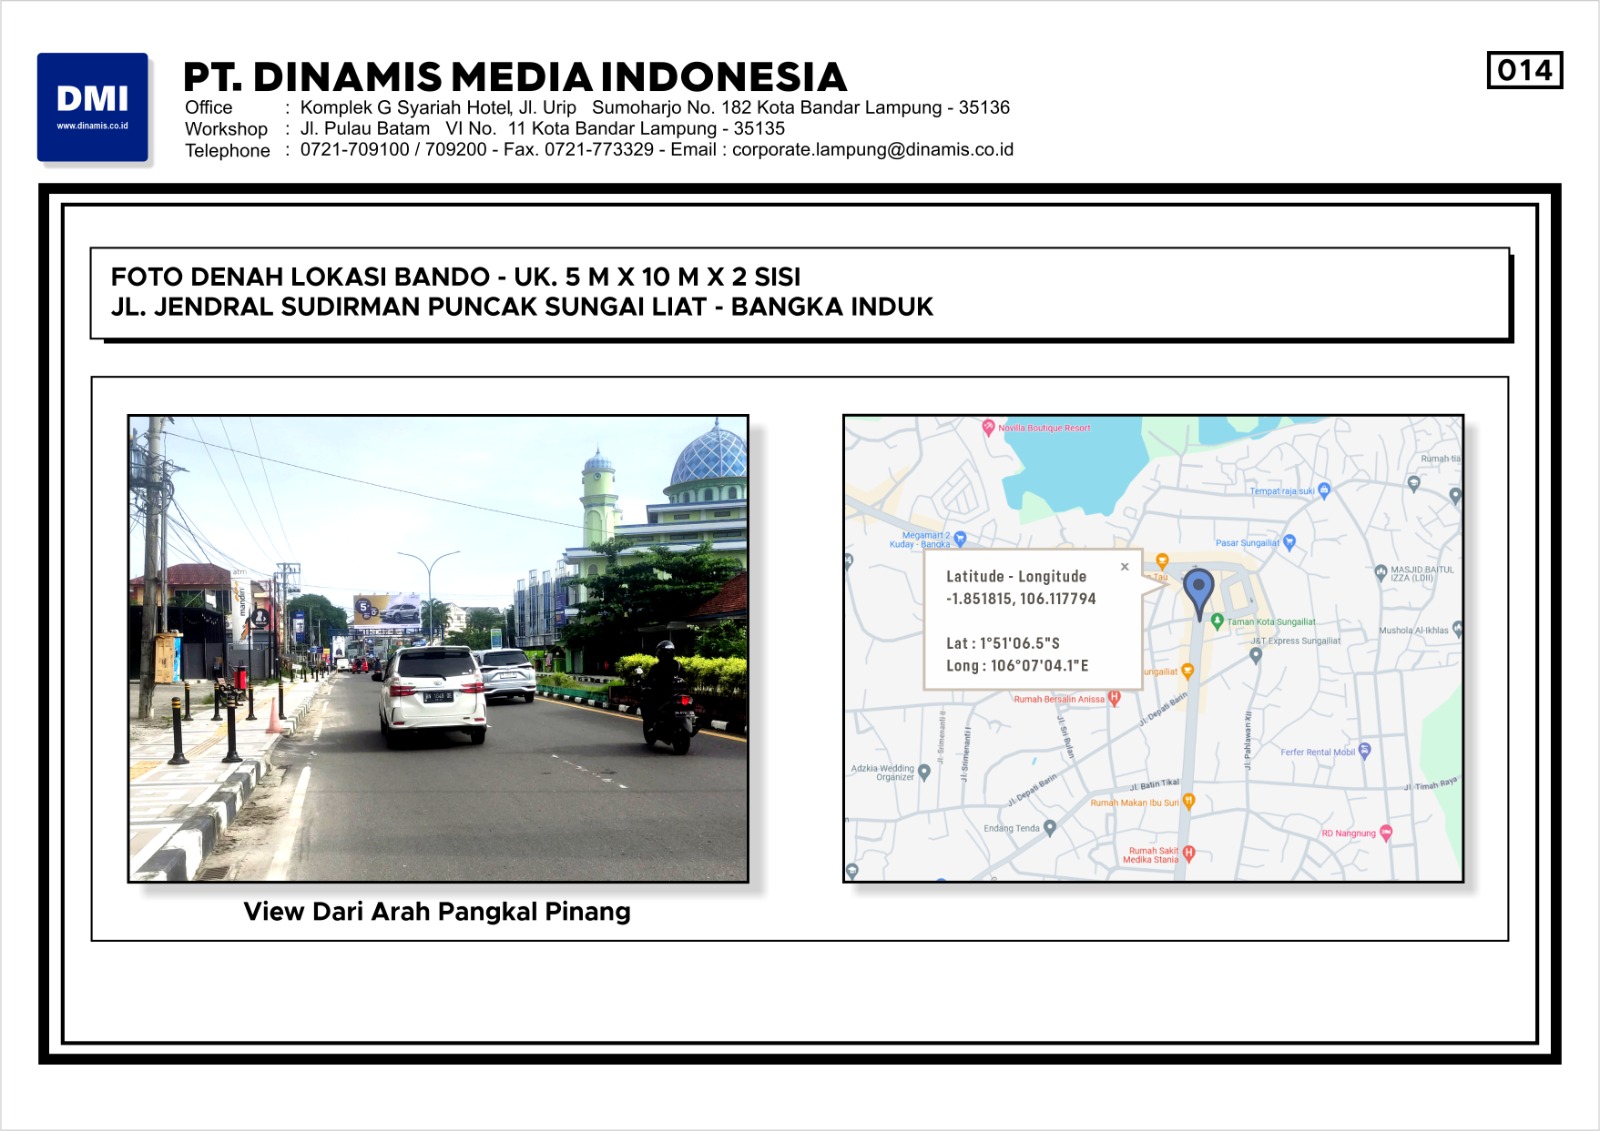Click the Rumah Makan Ibu Suri restaurant pin
1600x1131 pixels.
click(1189, 801)
